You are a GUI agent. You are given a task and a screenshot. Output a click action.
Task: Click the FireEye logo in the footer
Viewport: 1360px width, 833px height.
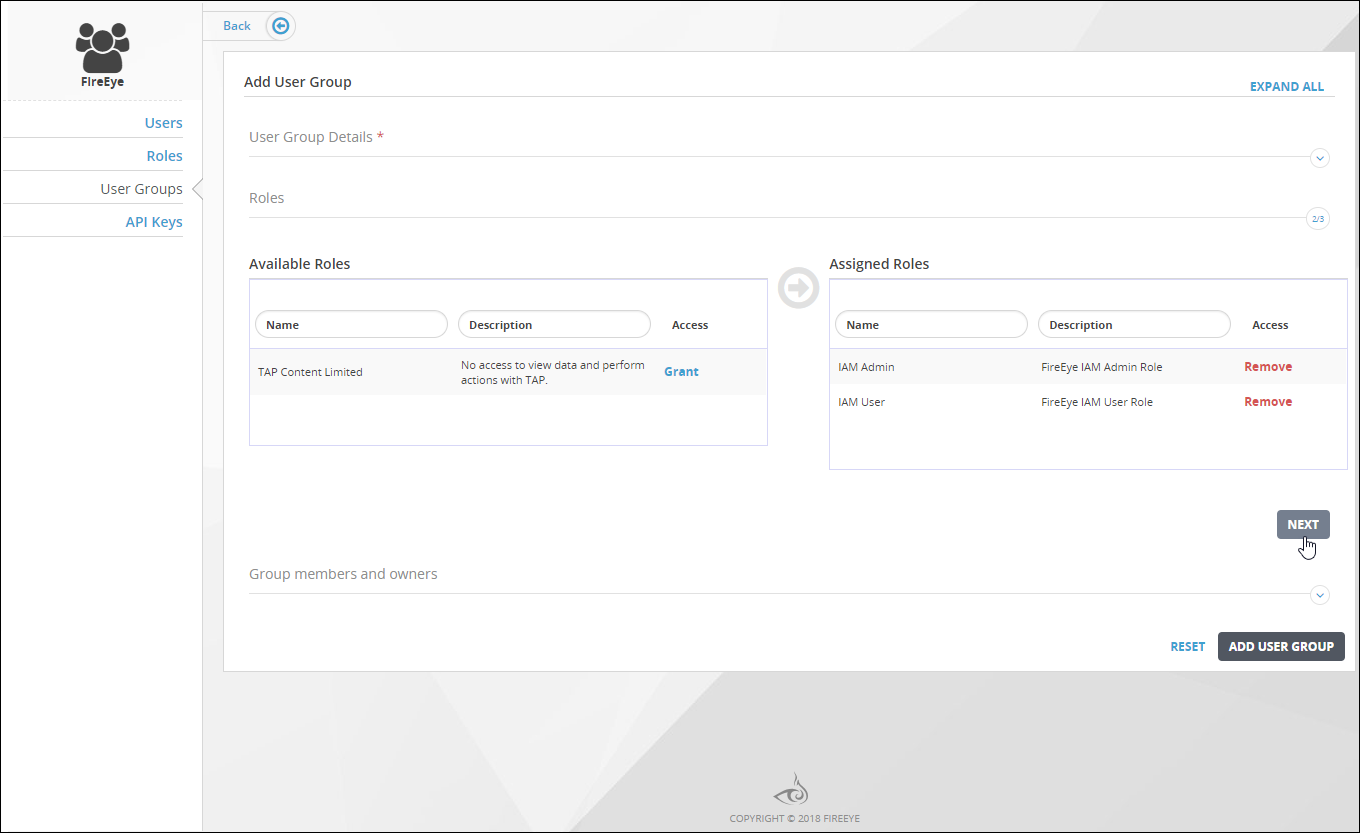791,789
